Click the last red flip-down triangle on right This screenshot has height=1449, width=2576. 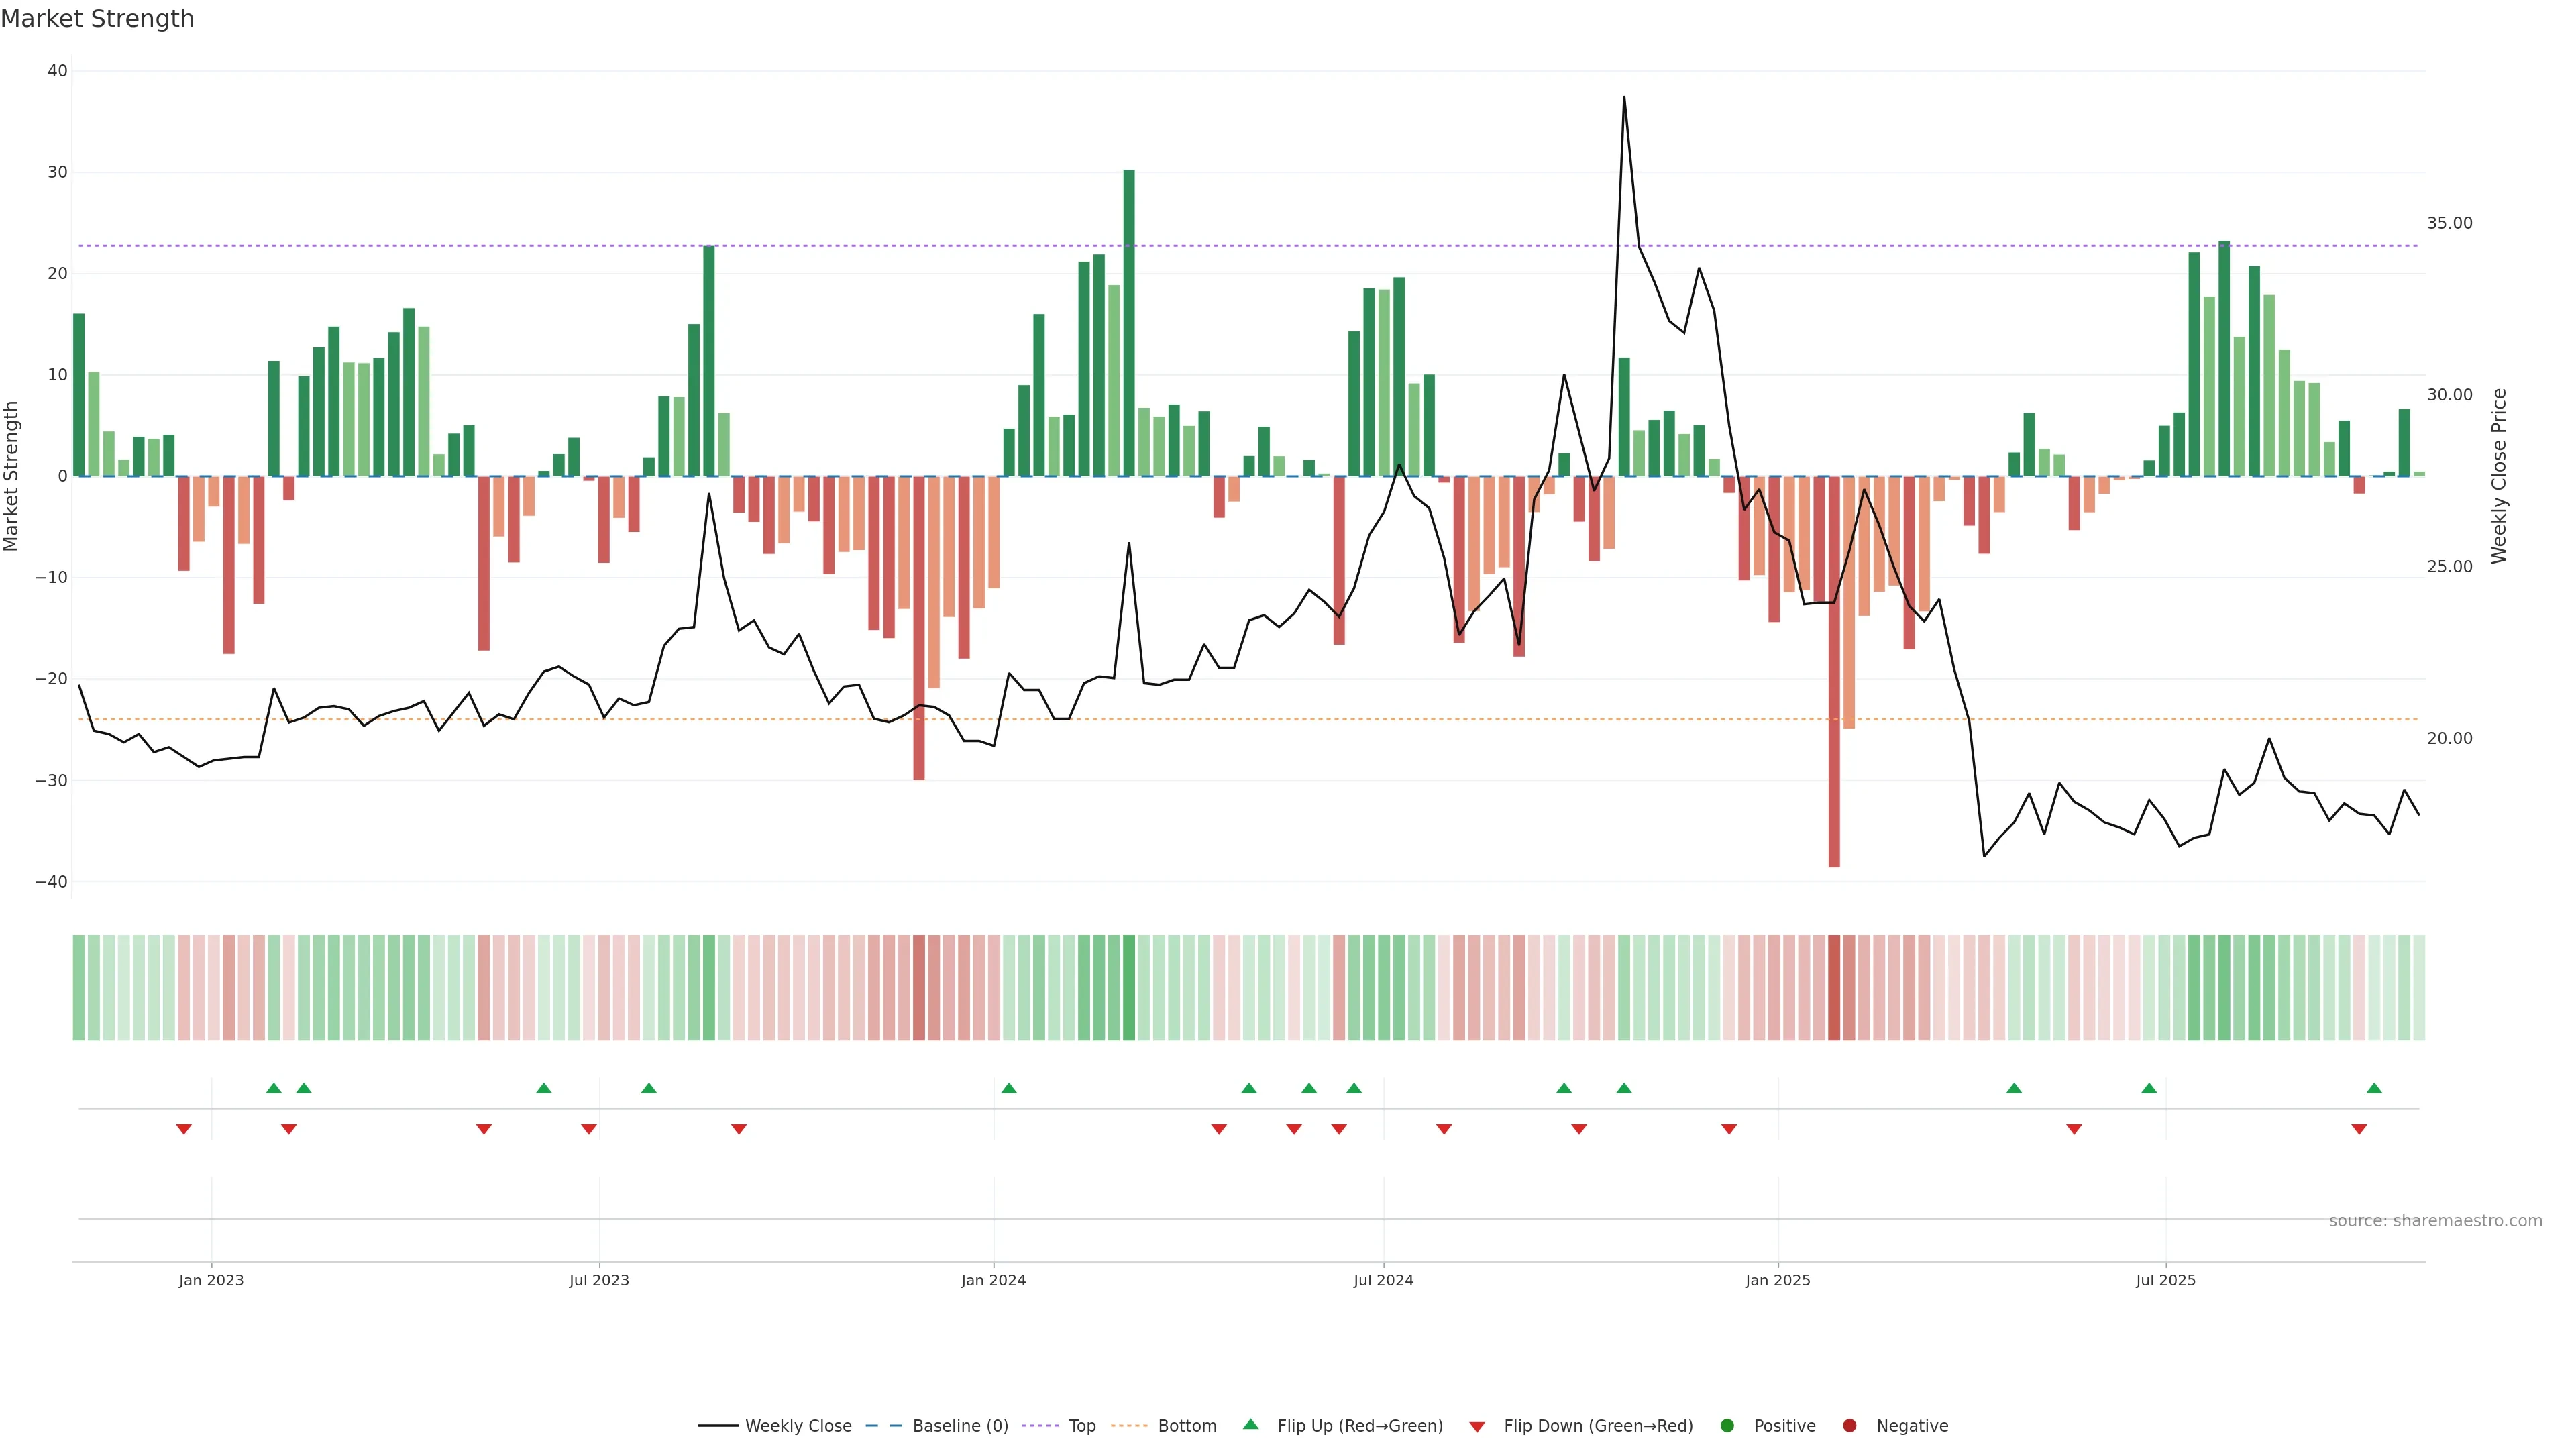coord(2359,1129)
